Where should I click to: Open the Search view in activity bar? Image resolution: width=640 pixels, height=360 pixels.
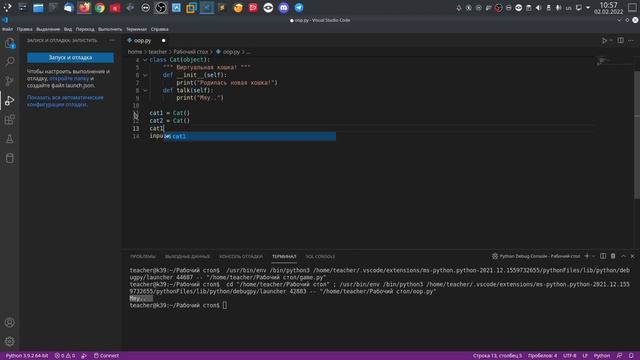pos(9,62)
